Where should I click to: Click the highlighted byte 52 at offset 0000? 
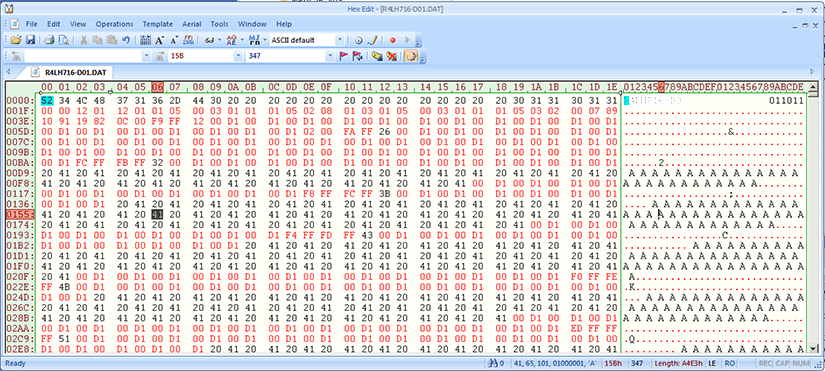47,101
